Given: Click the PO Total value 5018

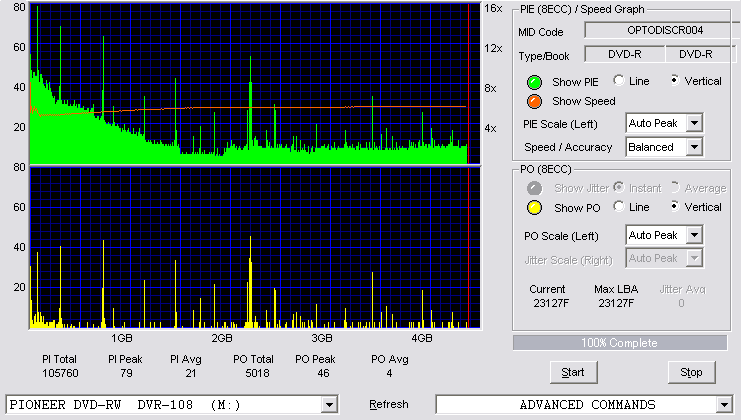Looking at the screenshot, I should click(257, 373).
